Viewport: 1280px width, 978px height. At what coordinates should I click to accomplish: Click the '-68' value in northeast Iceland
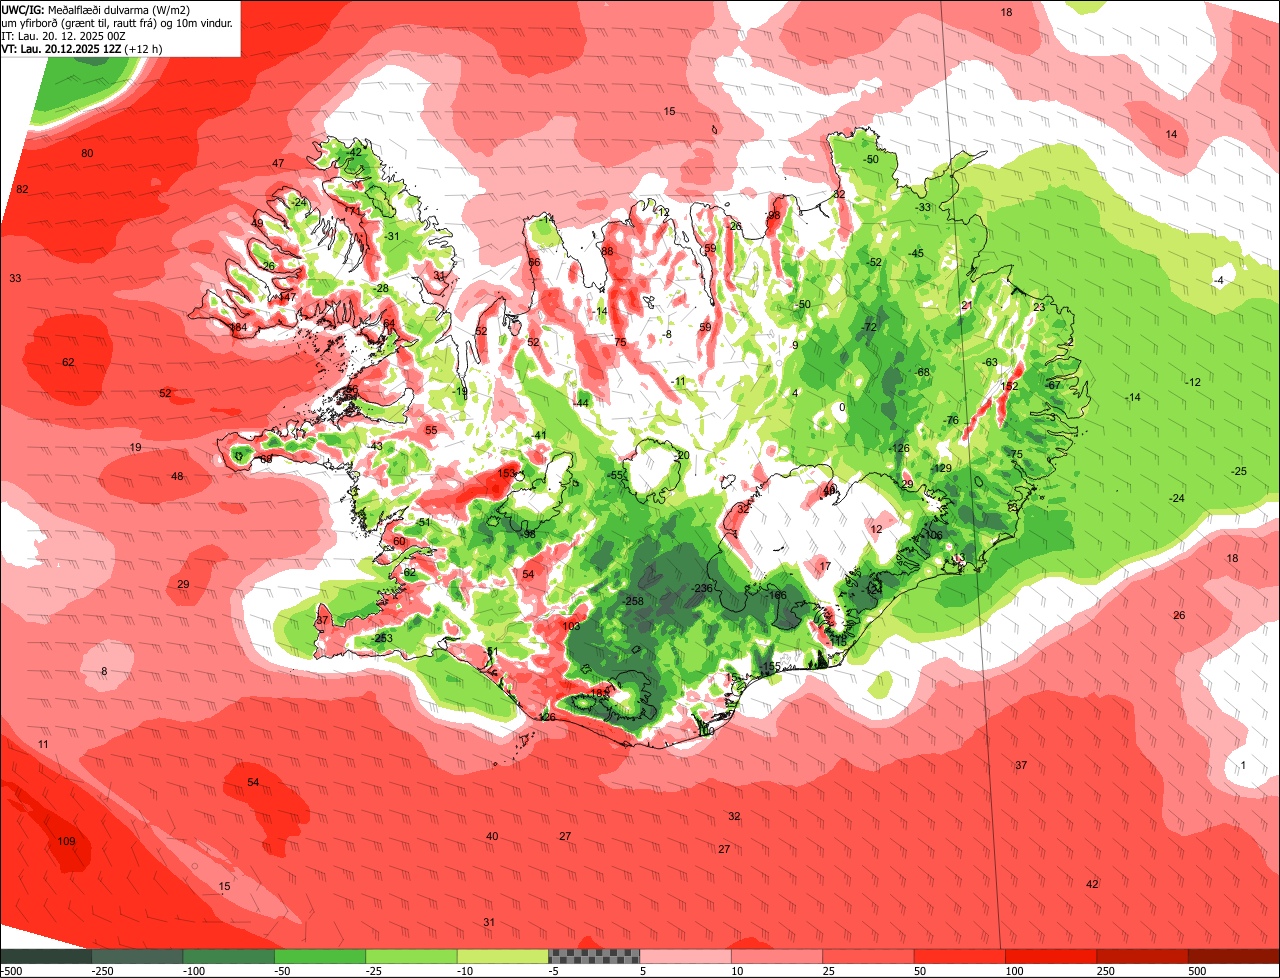click(922, 372)
